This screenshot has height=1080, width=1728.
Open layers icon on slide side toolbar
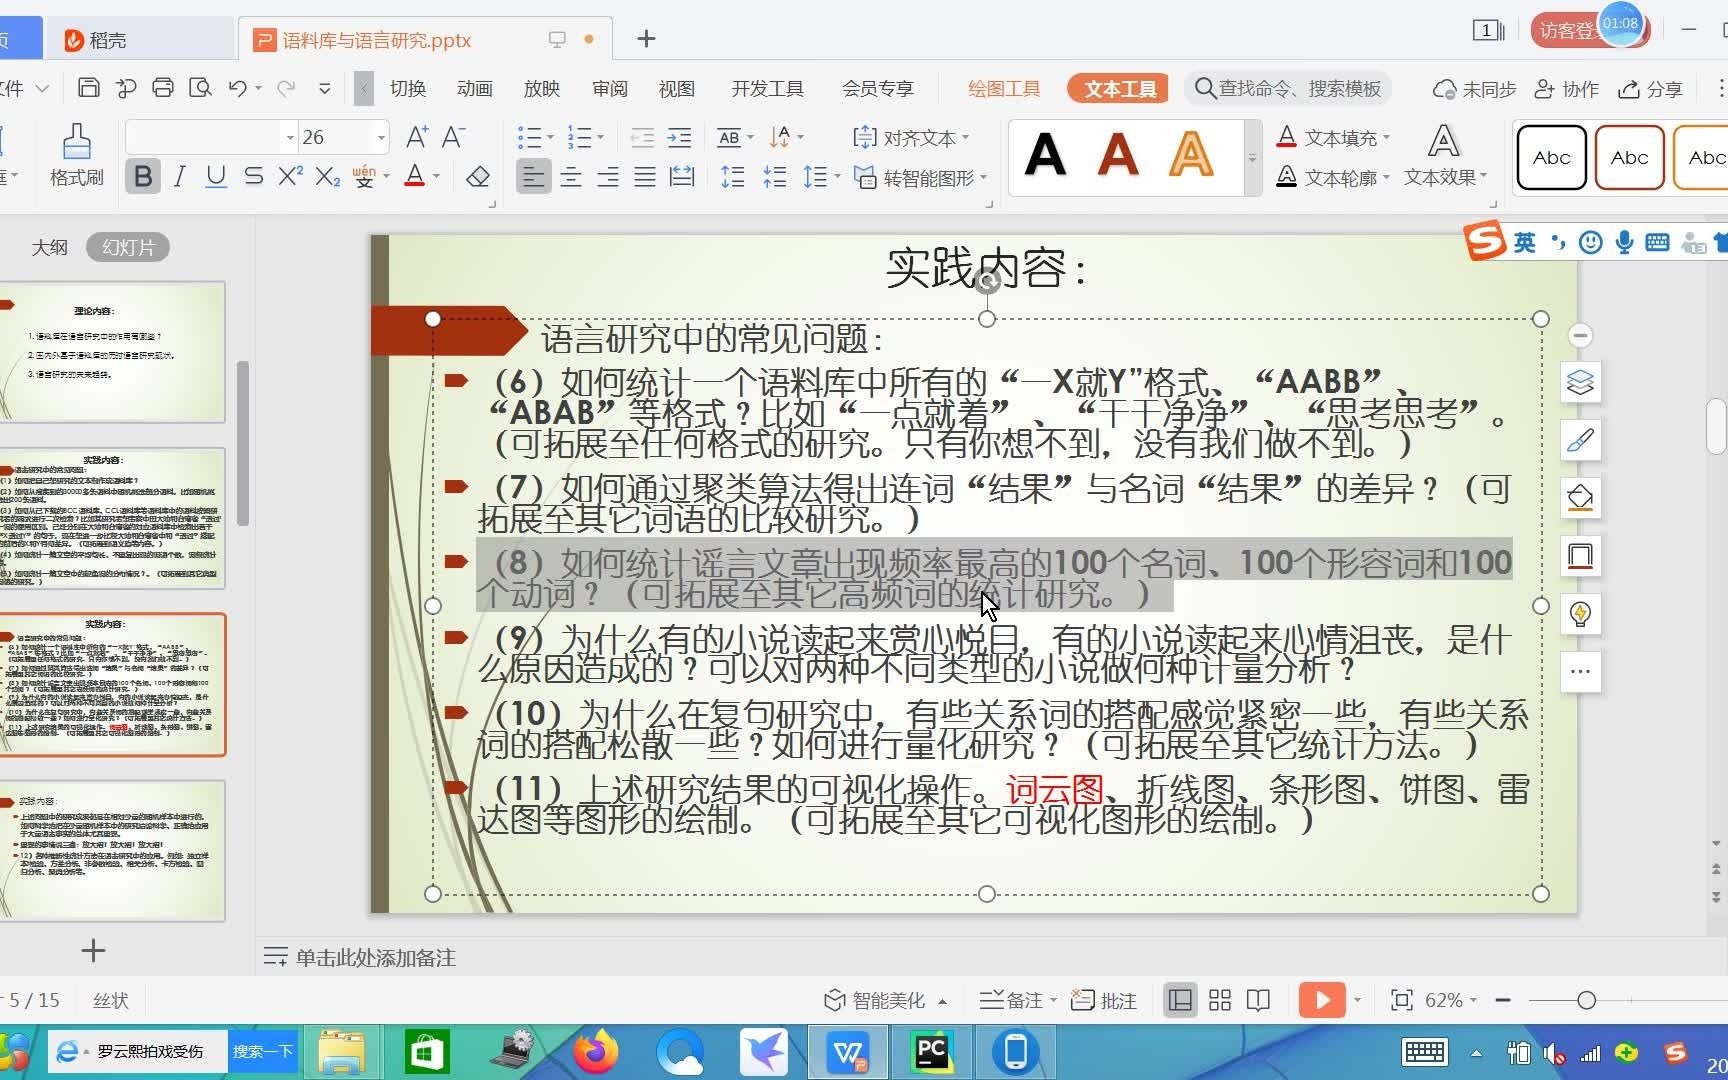(1580, 382)
